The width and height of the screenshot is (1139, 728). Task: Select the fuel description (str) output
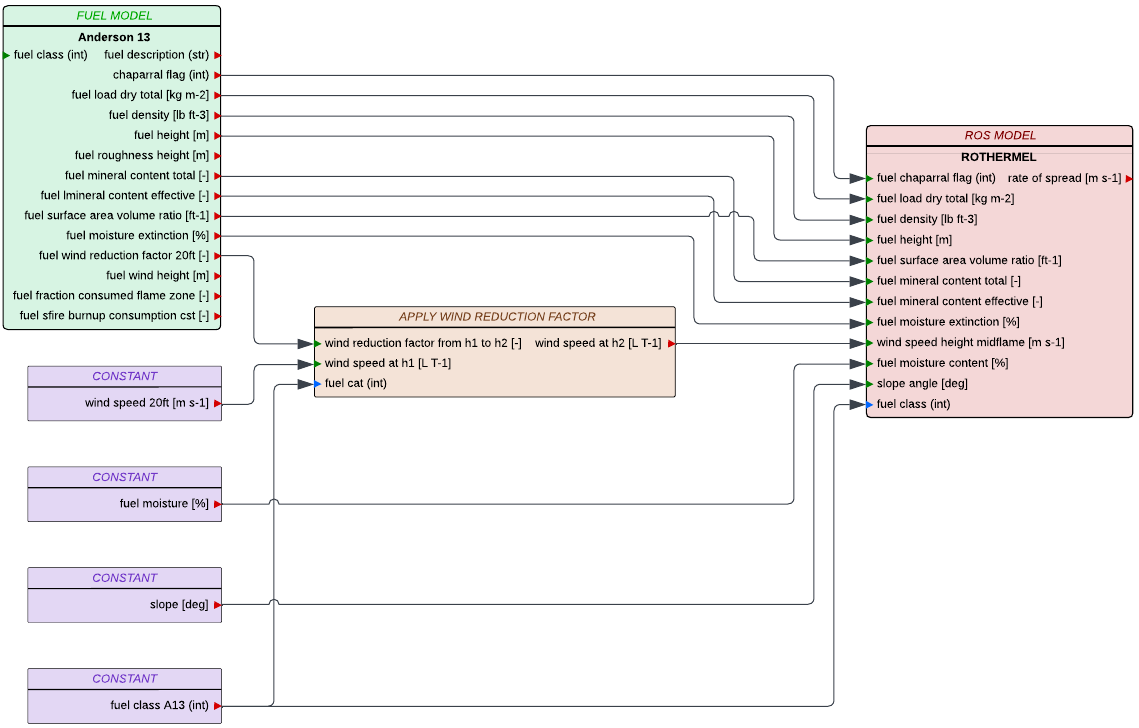tap(156, 55)
